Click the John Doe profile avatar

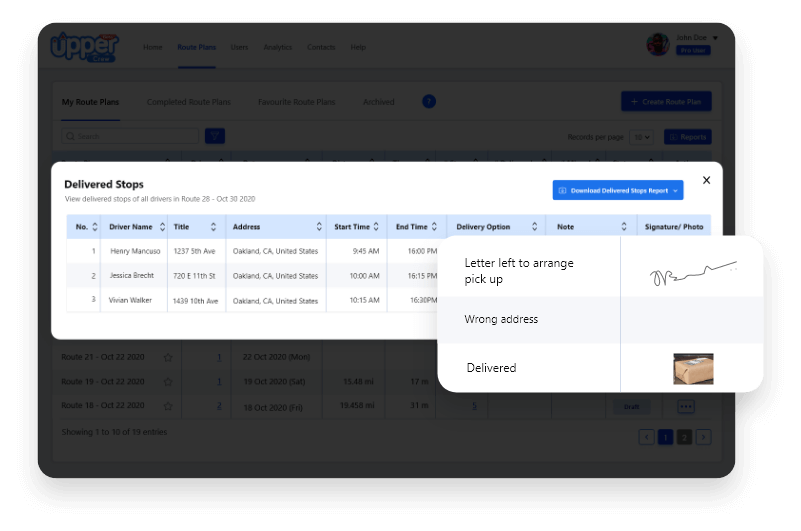pos(658,44)
